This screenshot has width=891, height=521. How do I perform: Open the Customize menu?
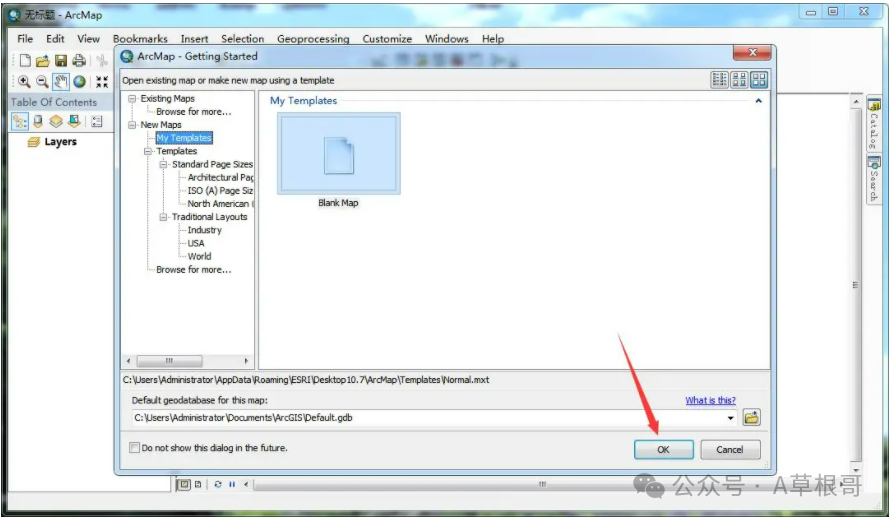click(387, 39)
